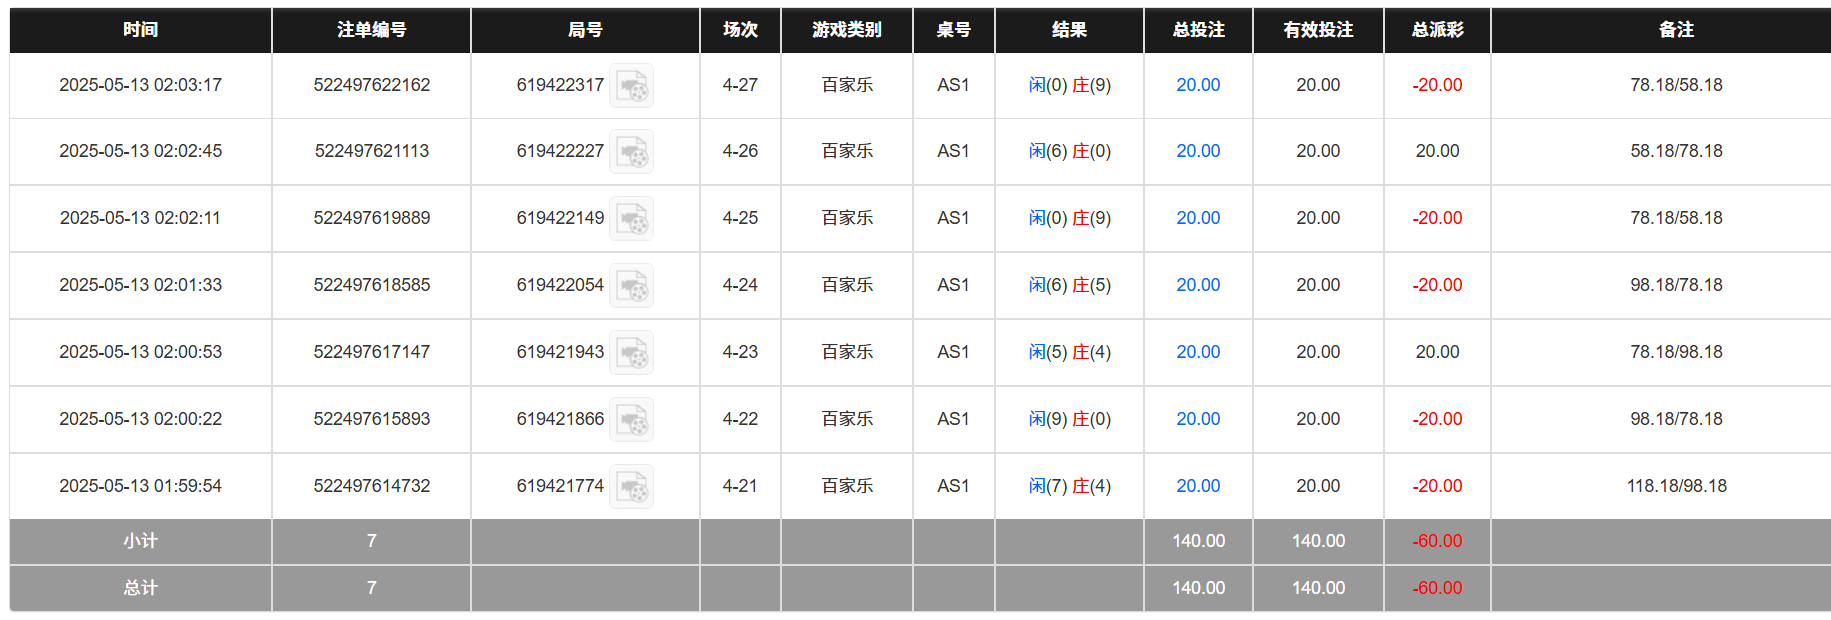Viewport: 1831px width, 620px height.
Task: Select the 备注 column header
Action: coord(1676,30)
